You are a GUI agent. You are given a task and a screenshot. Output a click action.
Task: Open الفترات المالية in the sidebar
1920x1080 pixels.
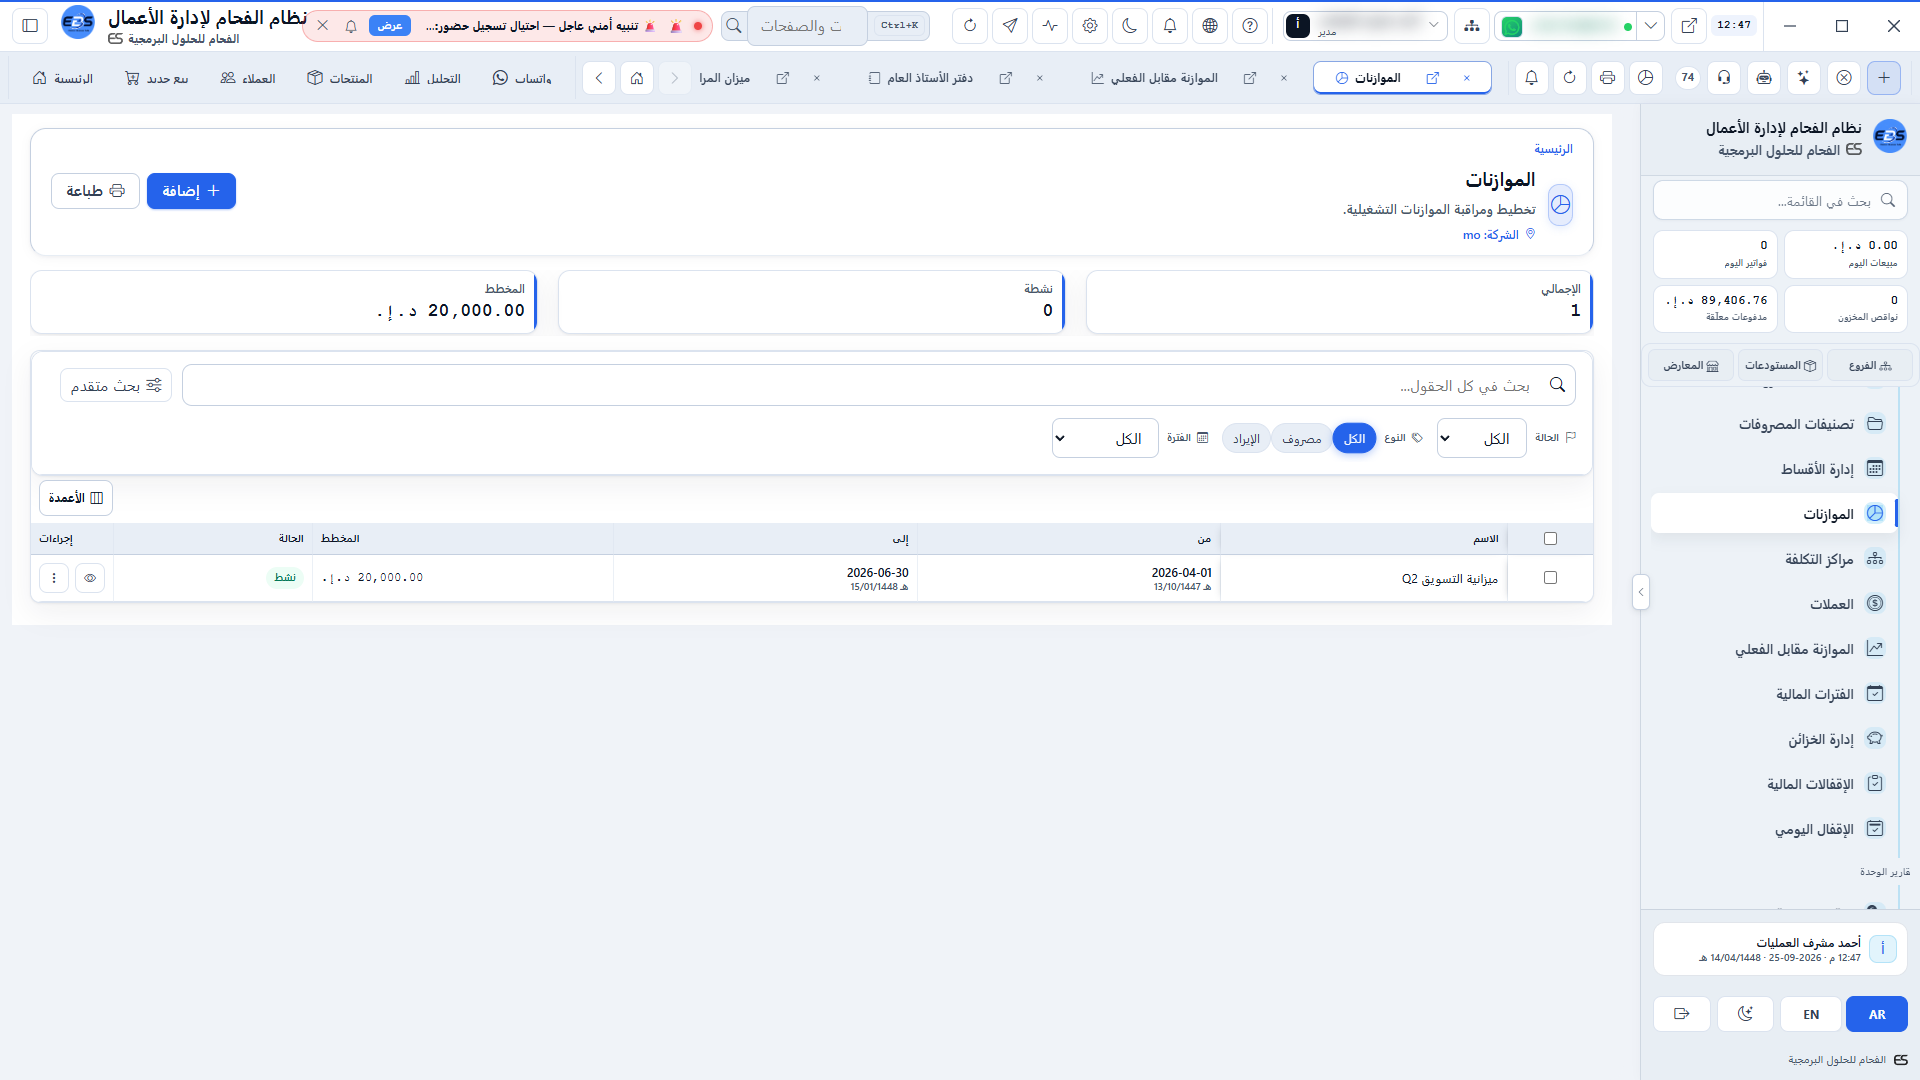click(1773, 694)
